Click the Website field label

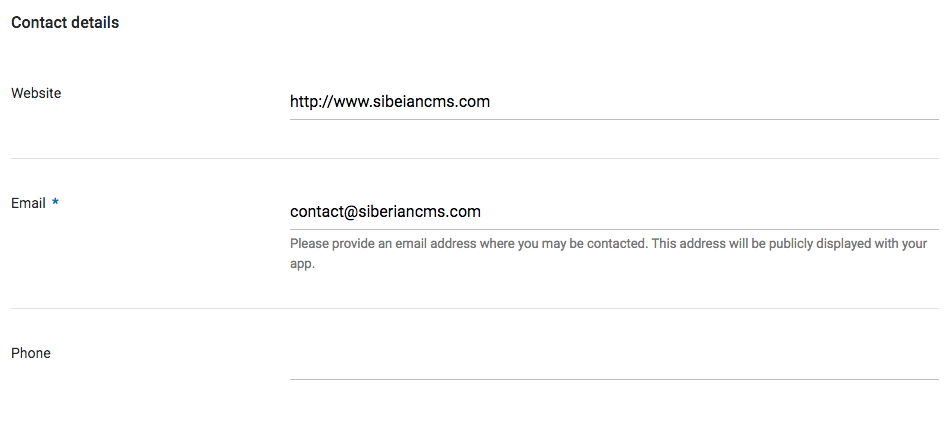(x=36, y=93)
